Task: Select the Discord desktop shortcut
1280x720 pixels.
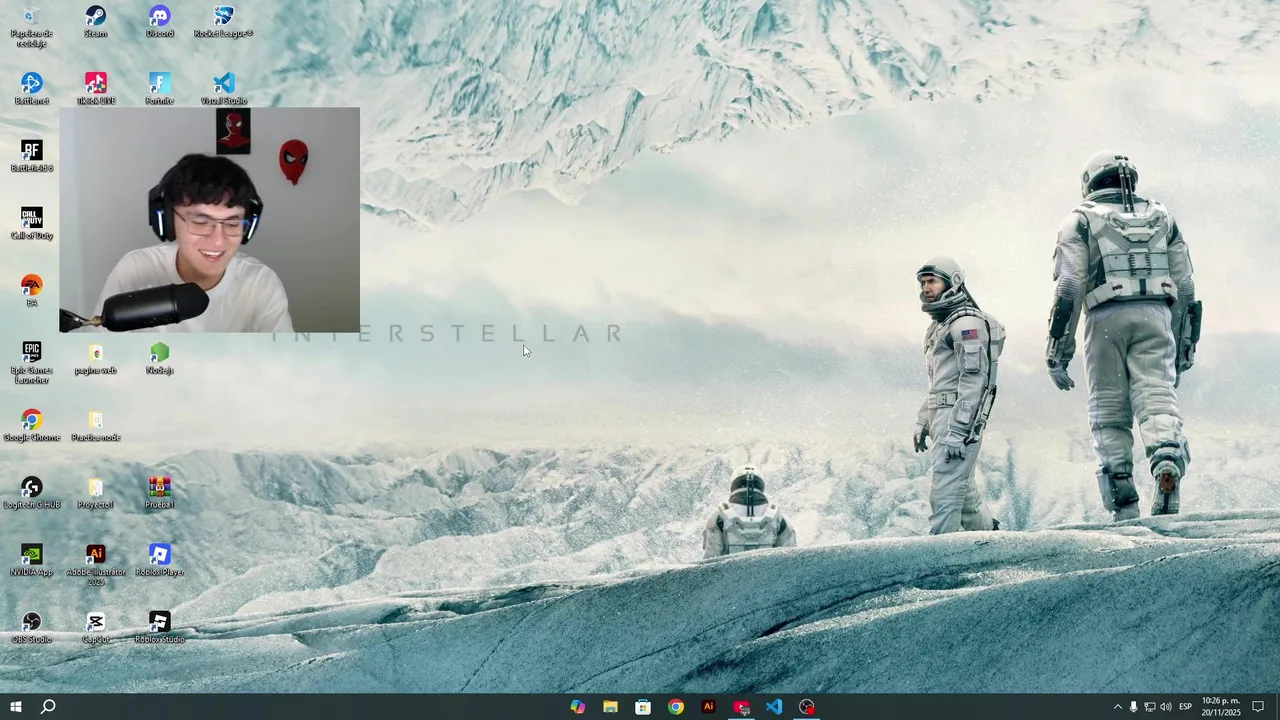Action: pyautogui.click(x=160, y=22)
